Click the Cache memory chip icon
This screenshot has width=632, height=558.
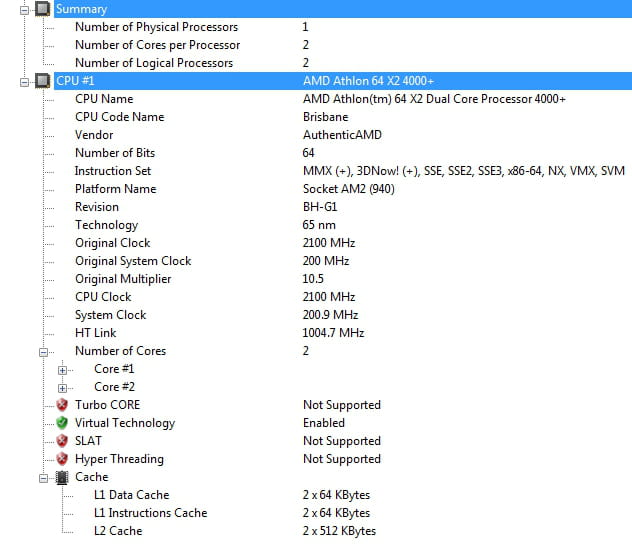(x=62, y=477)
